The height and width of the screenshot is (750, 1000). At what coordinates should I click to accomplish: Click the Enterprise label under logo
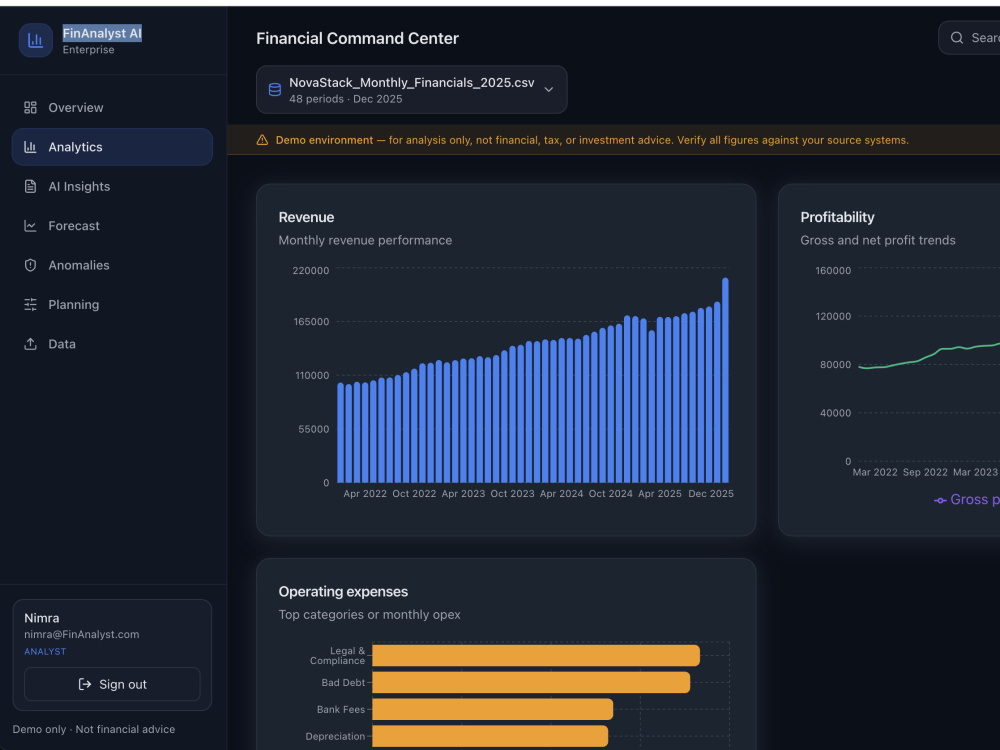click(89, 50)
